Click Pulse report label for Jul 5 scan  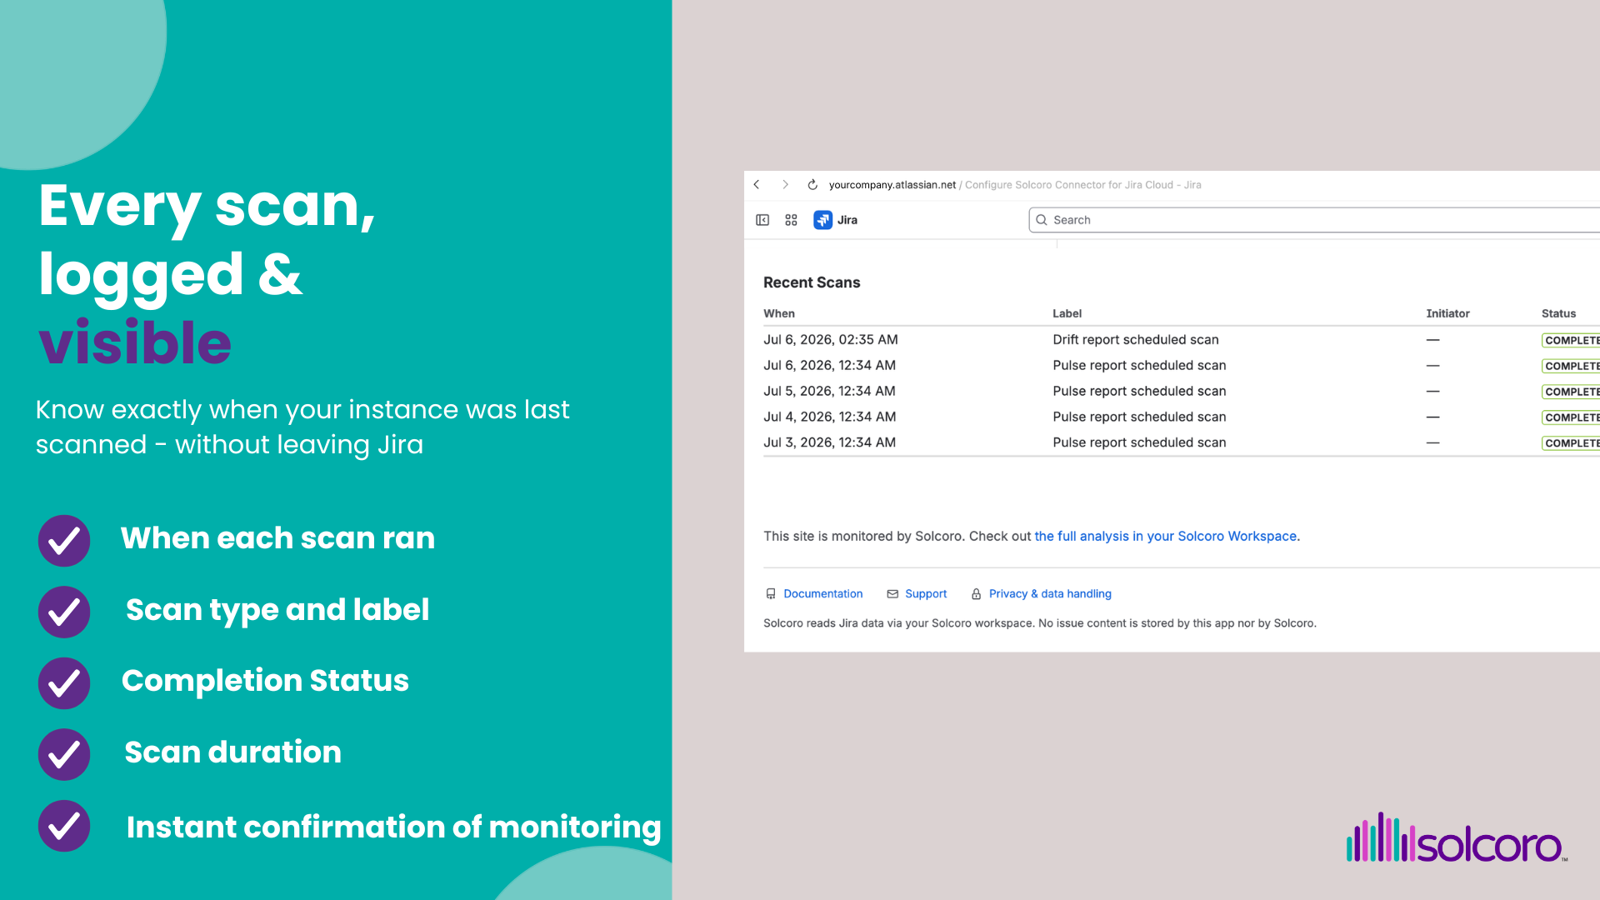(x=1139, y=391)
